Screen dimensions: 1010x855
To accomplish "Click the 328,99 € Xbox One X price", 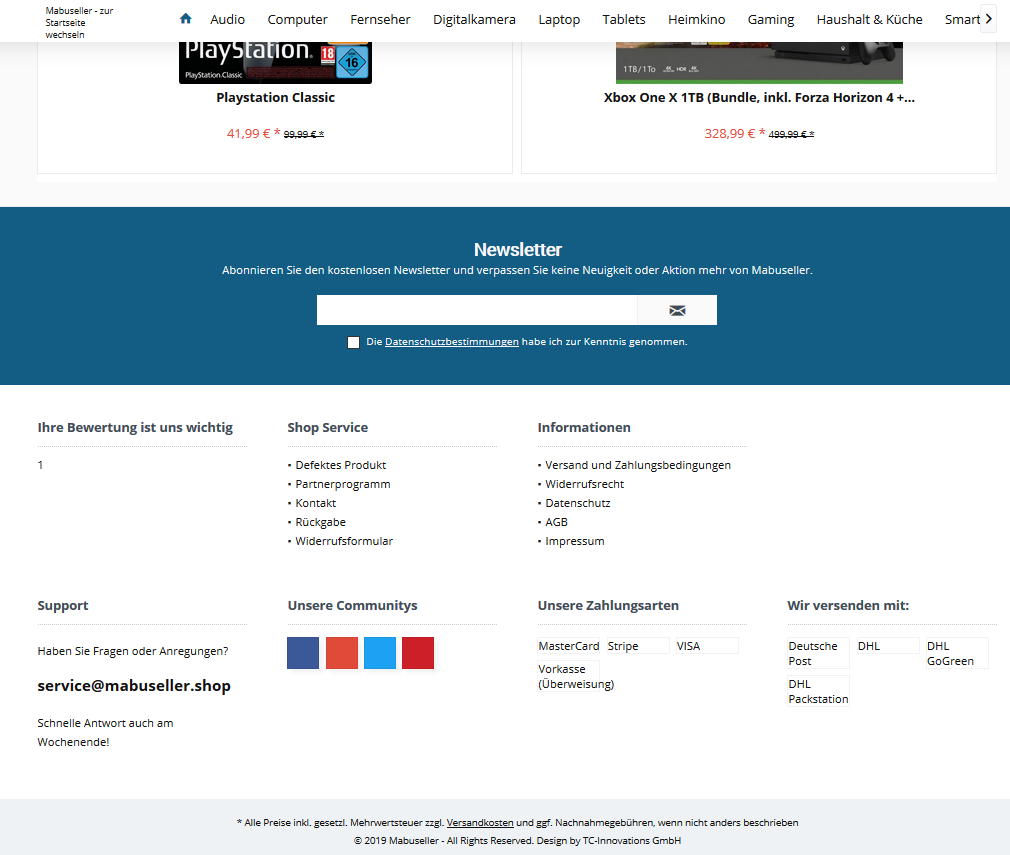I will click(x=734, y=133).
